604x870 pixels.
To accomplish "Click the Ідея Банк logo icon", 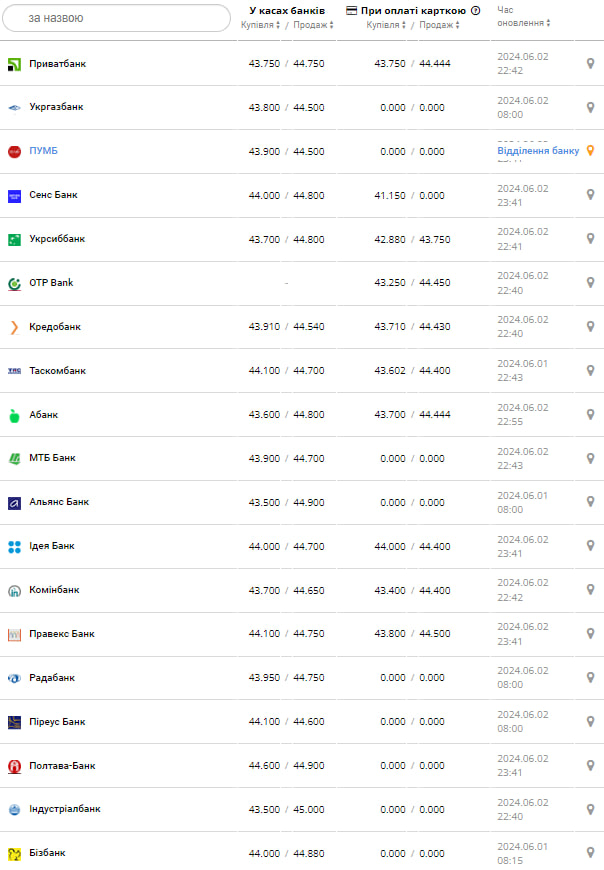I will click(x=14, y=547).
